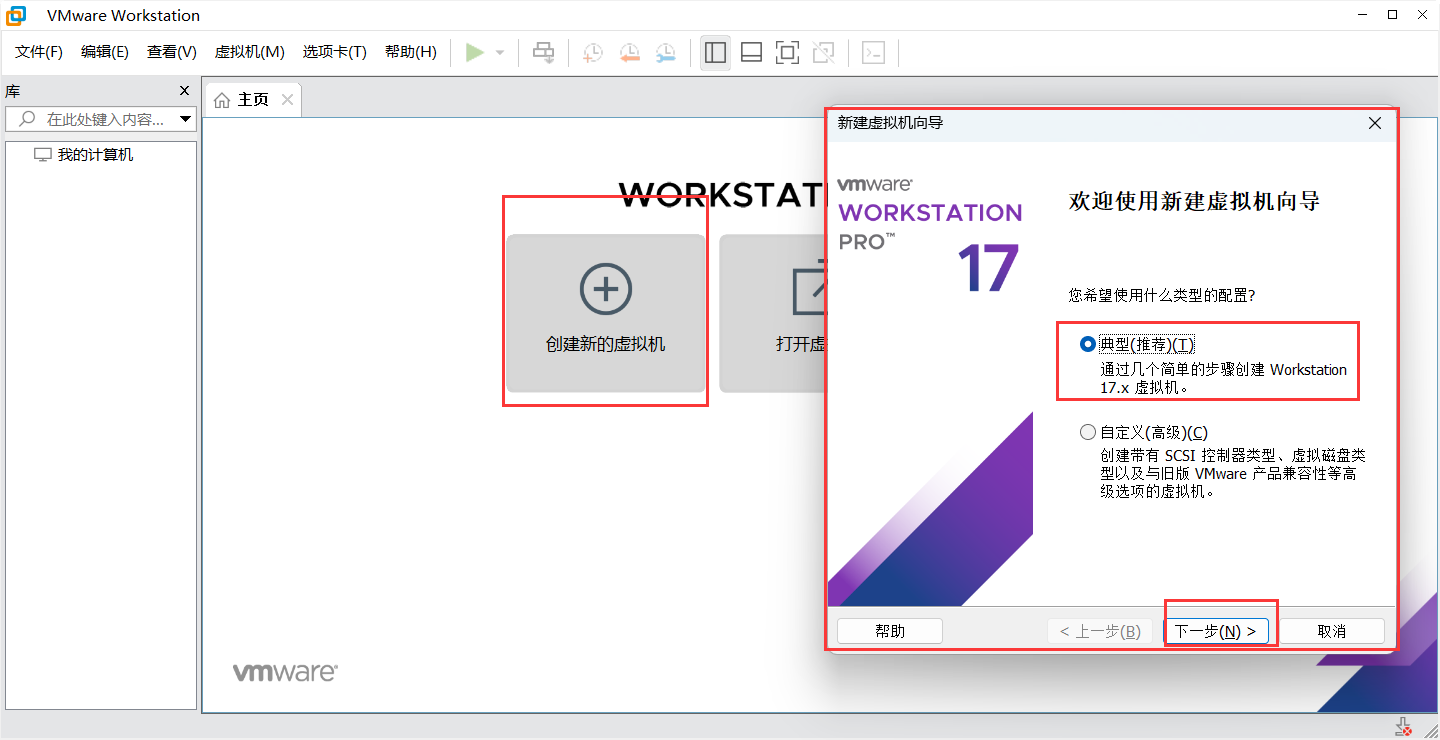Click the 新建虚拟机向导 title text
This screenshot has height=740, width=1440.
pyautogui.click(x=890, y=123)
